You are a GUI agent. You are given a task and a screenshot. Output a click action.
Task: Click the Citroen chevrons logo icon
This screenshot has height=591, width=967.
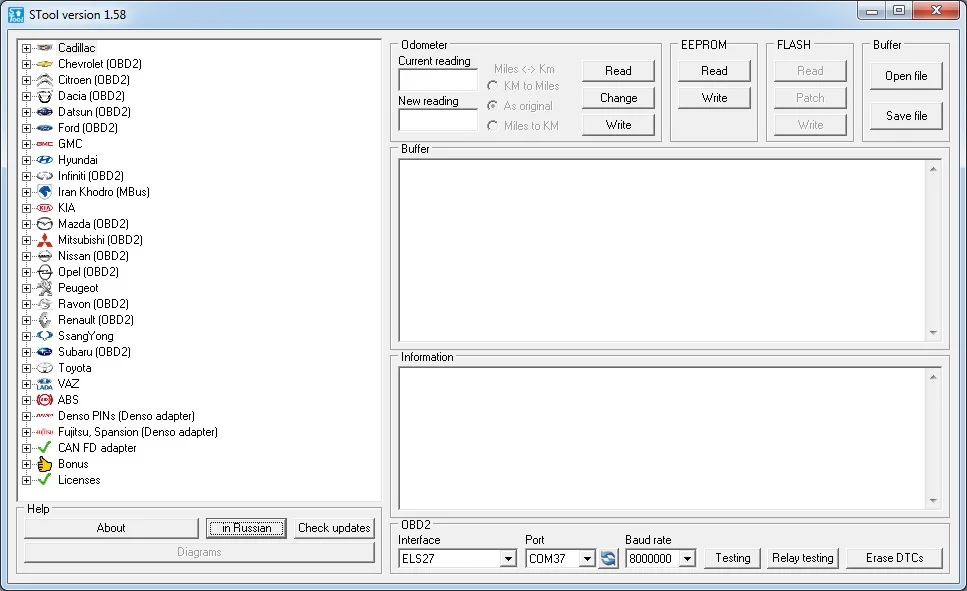point(44,80)
